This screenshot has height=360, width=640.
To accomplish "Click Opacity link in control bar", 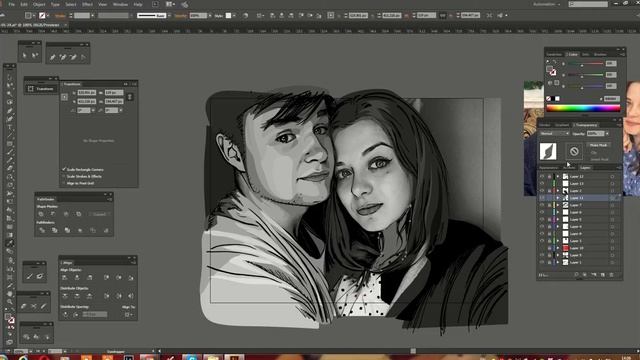I will tap(180, 16).
